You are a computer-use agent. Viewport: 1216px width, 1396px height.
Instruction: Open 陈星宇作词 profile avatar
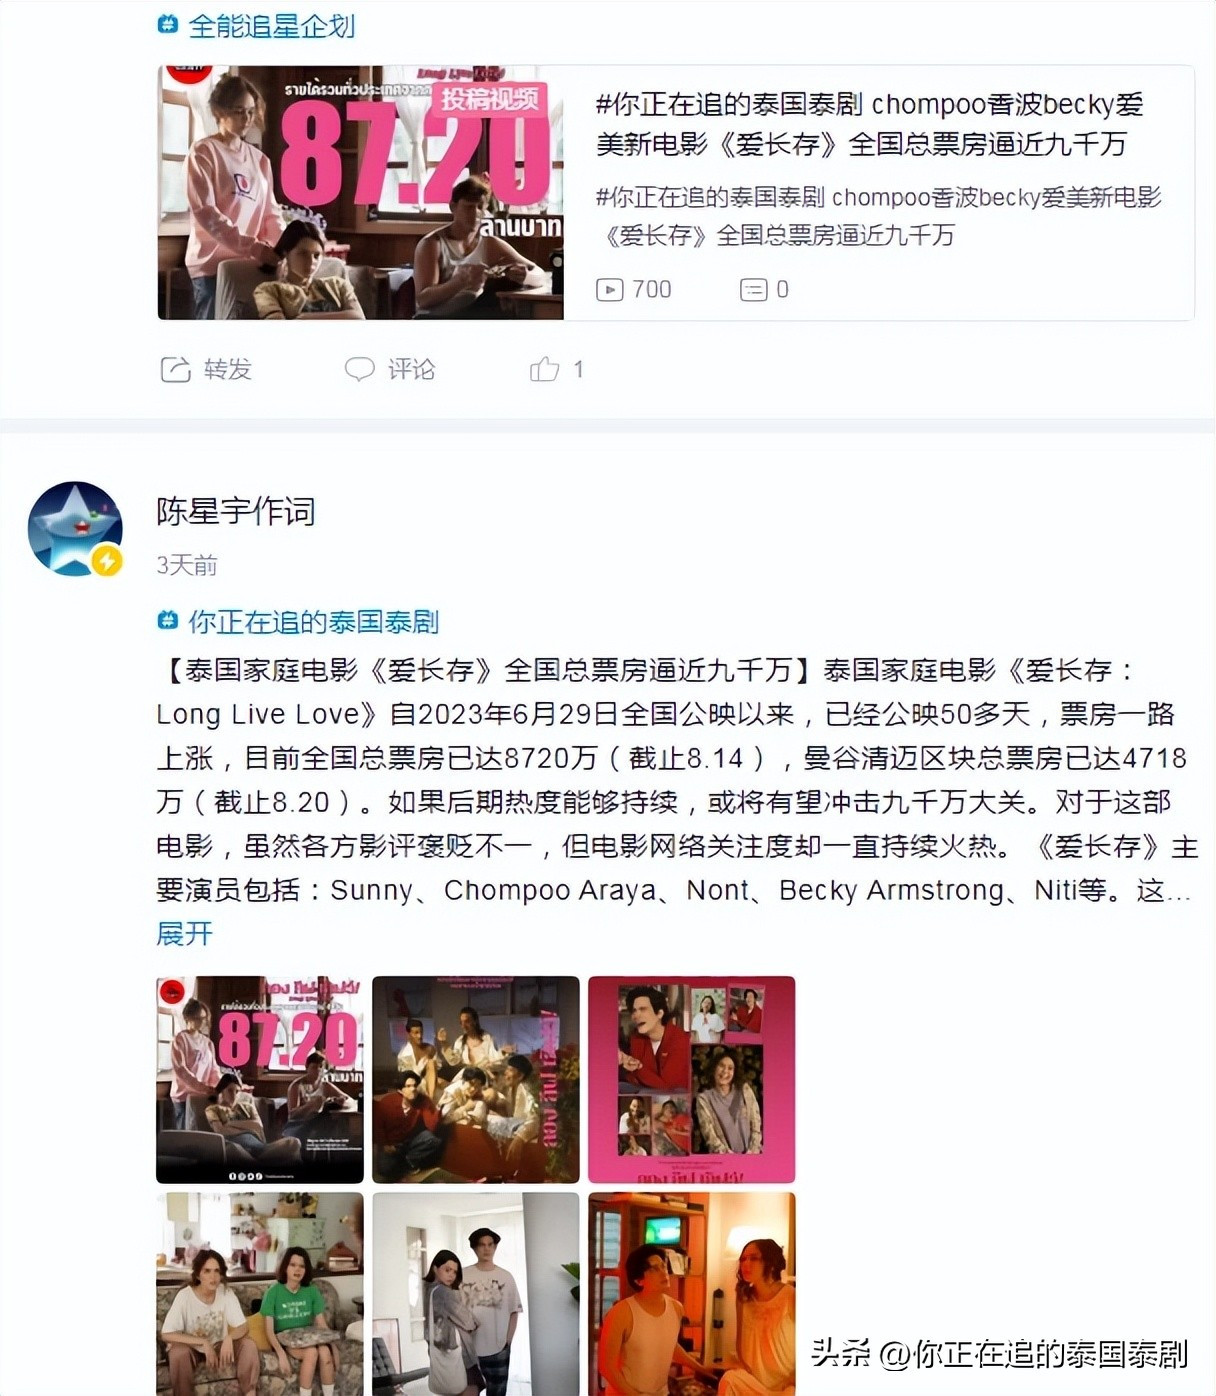[75, 529]
